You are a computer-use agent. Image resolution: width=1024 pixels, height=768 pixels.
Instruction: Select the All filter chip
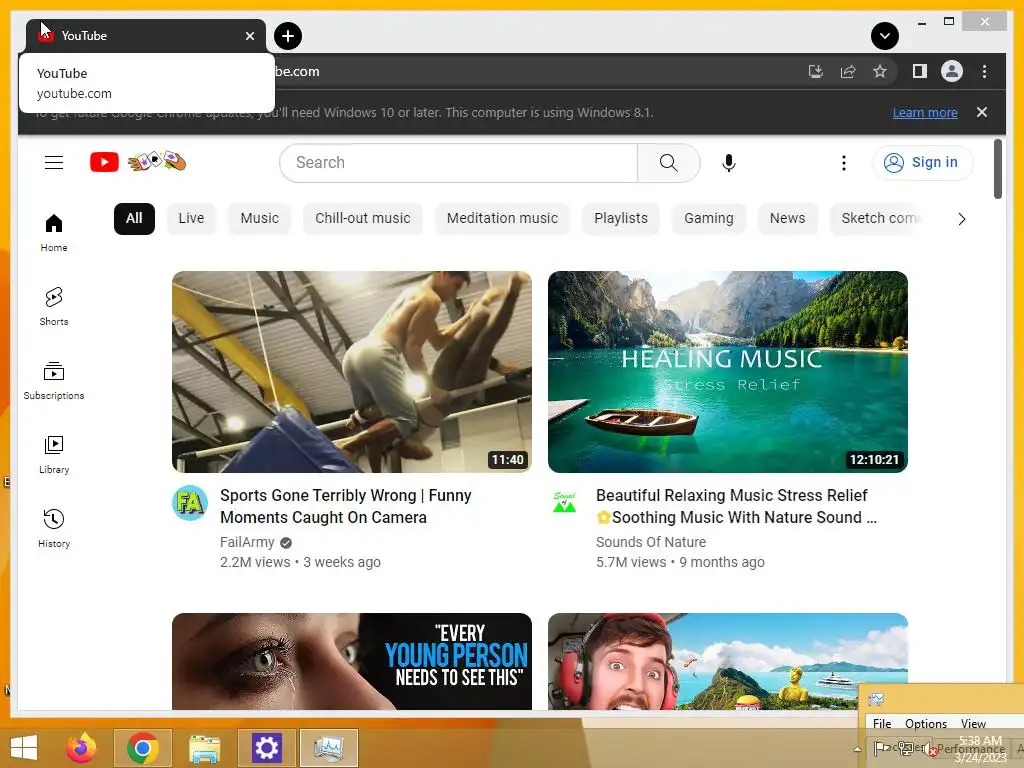(134, 218)
